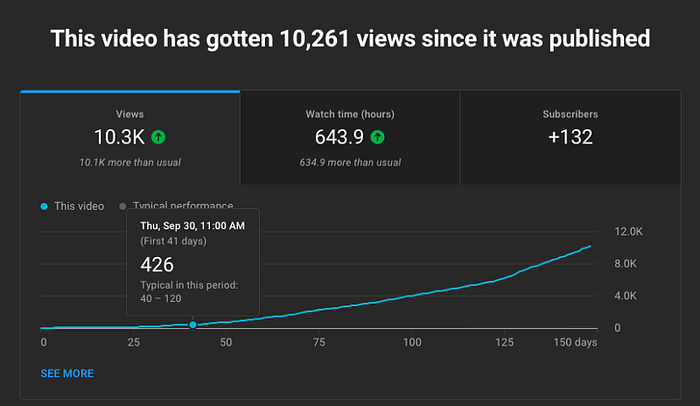700x406 pixels.
Task: Click the gray Typical performance legend dot
Action: click(x=122, y=206)
